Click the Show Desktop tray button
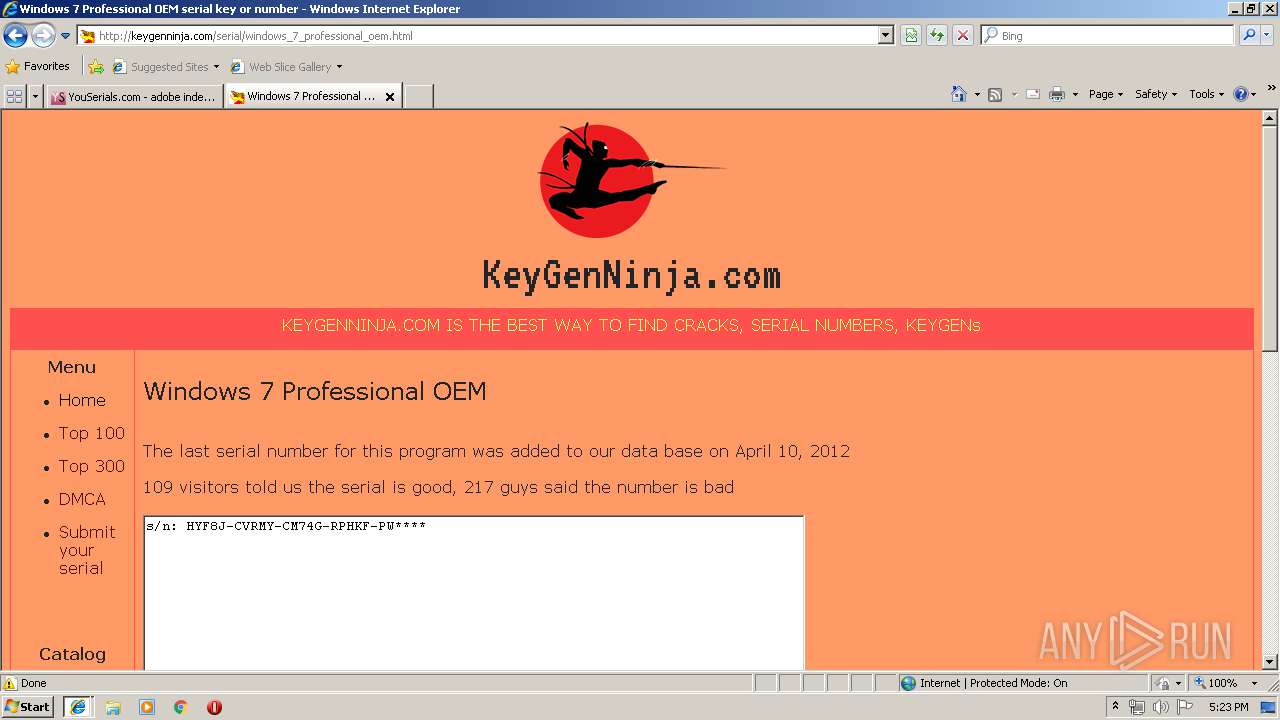Image resolution: width=1280 pixels, height=720 pixels. point(1270,707)
